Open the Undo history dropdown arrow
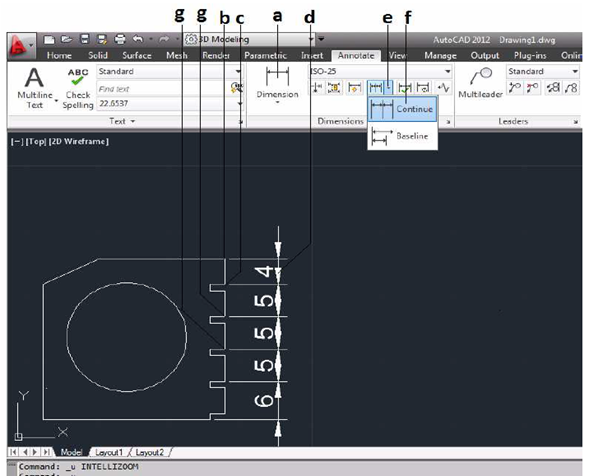This screenshot has width=589, height=476. (151, 39)
